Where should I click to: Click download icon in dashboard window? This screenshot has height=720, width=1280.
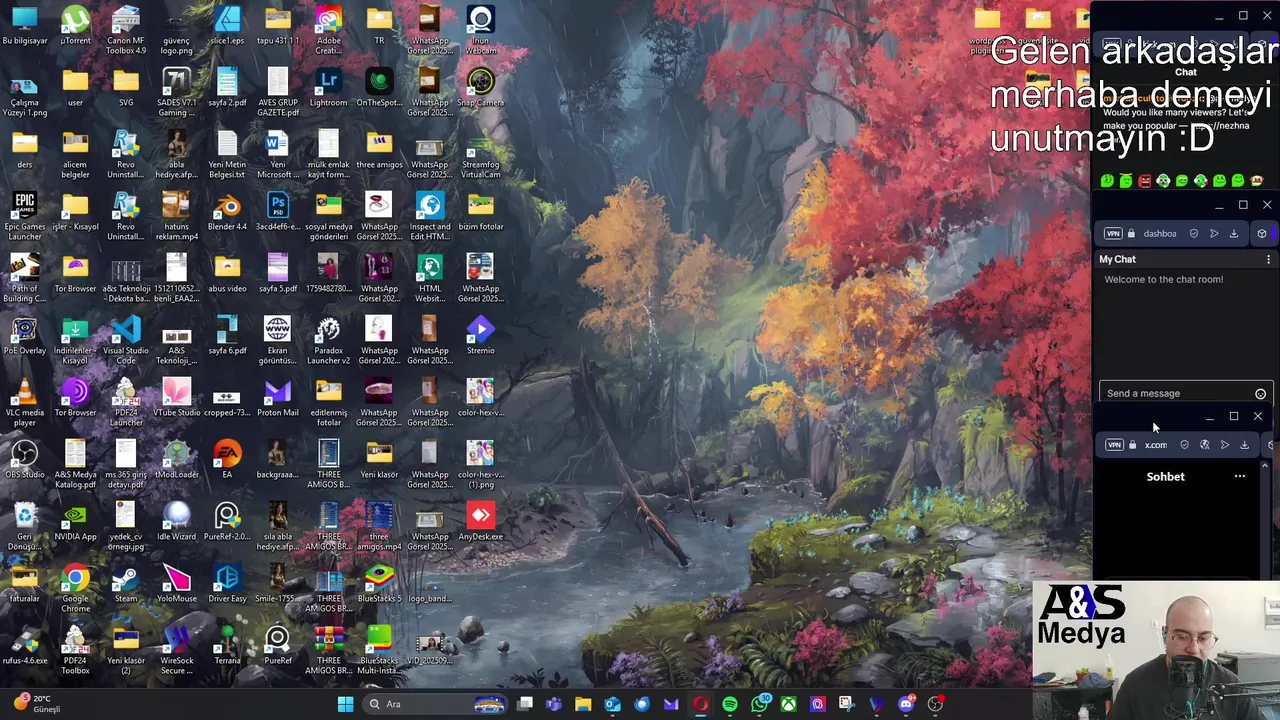coord(1233,233)
